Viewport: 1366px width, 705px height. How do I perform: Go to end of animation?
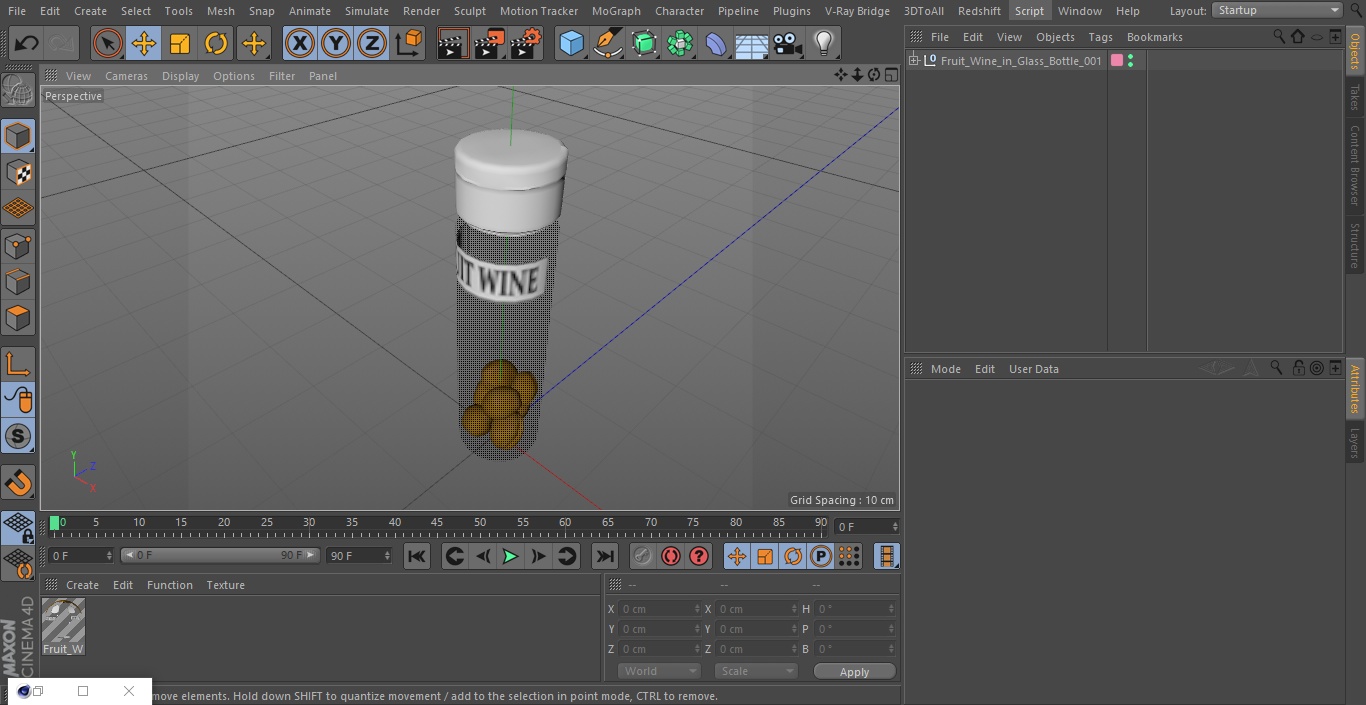605,556
